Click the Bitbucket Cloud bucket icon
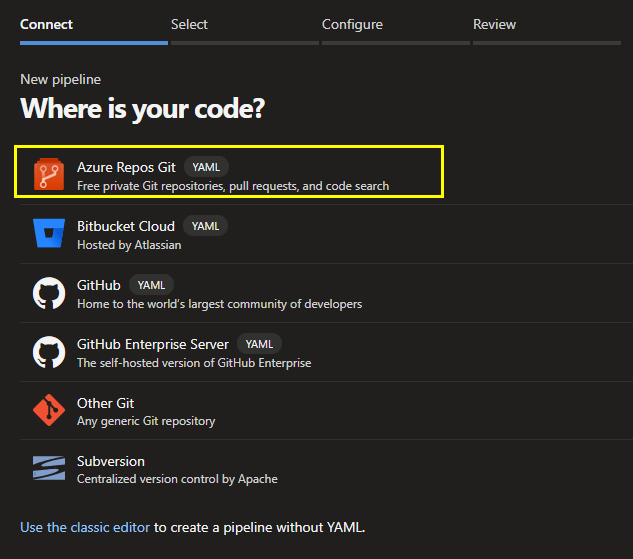633x559 pixels. [x=49, y=233]
